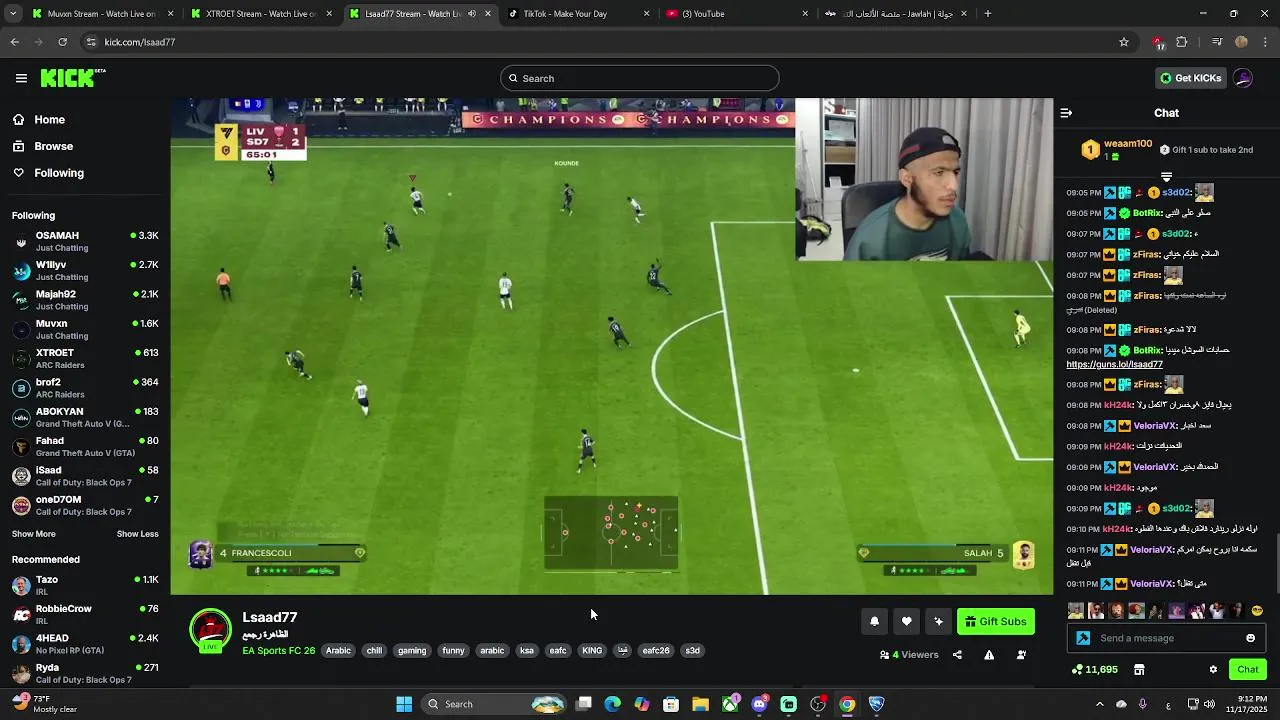Open recommended channel RobbieCrow

(x=85, y=614)
